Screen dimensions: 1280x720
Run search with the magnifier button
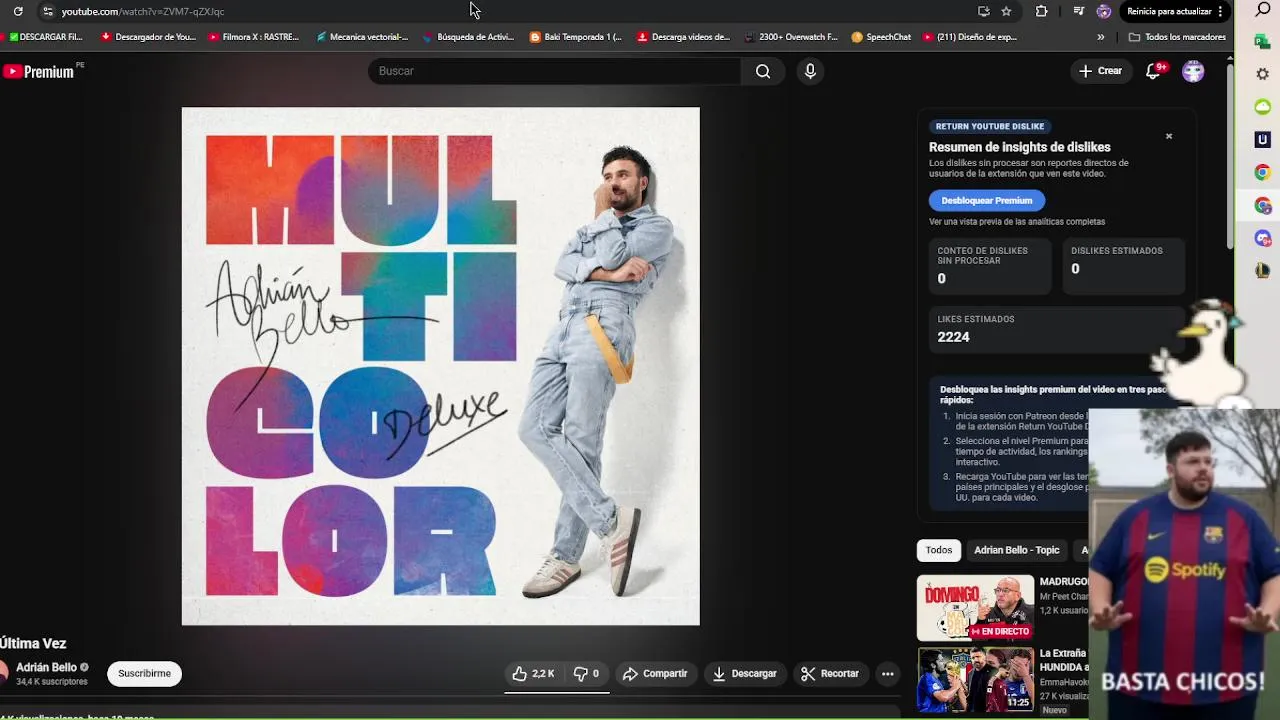(763, 71)
